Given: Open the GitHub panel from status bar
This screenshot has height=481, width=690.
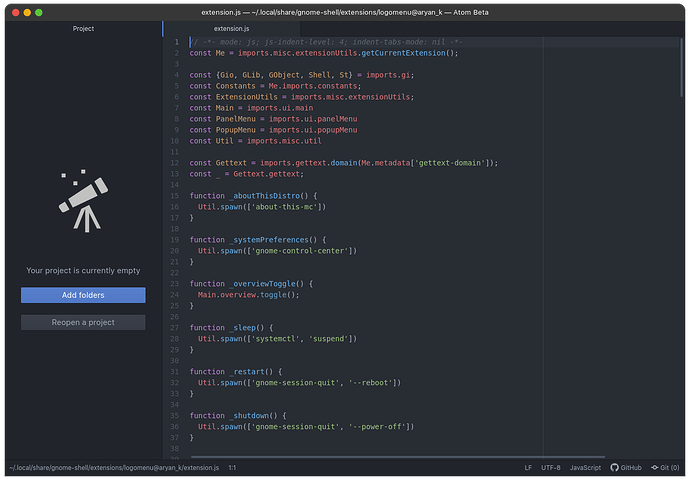Looking at the screenshot, I should click(x=626, y=467).
